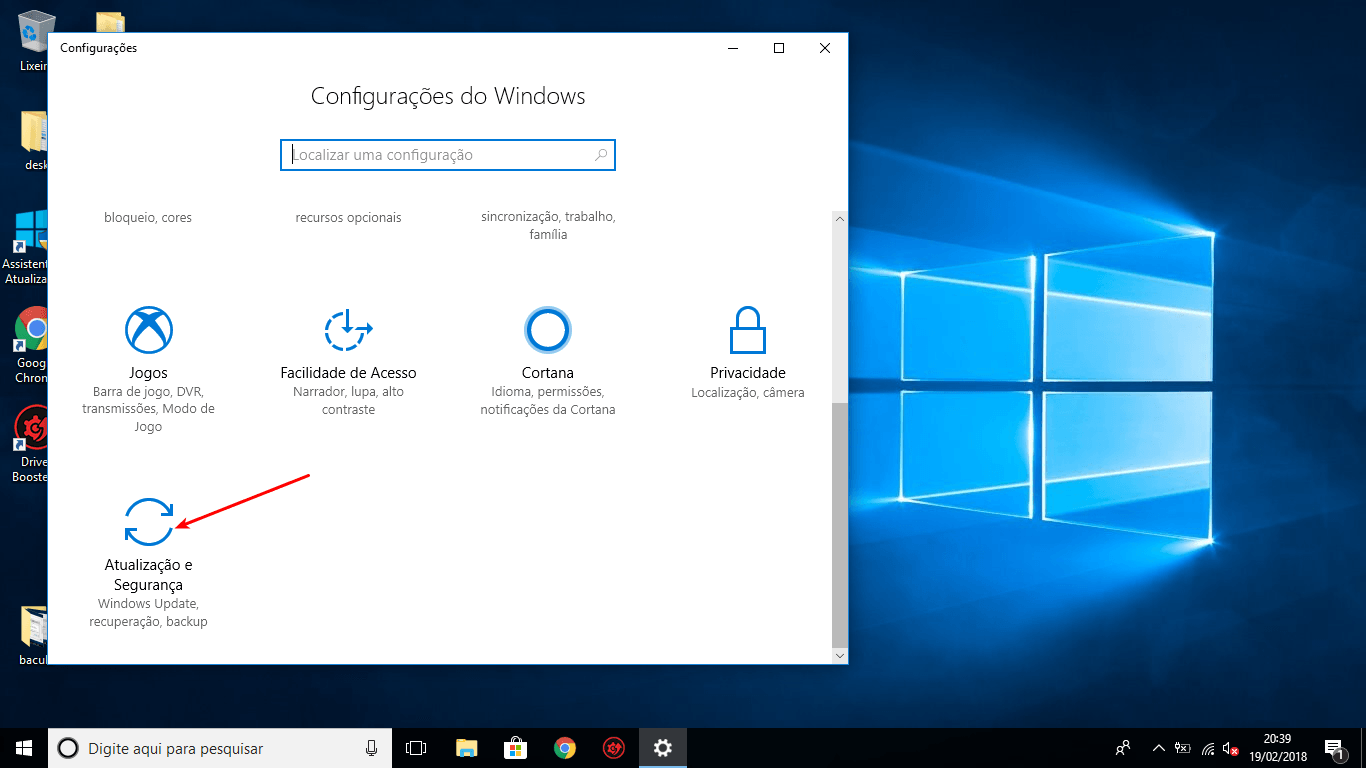Viewport: 1366px width, 768px height.
Task: Click the battery power tray icon
Action: pos(1183,748)
